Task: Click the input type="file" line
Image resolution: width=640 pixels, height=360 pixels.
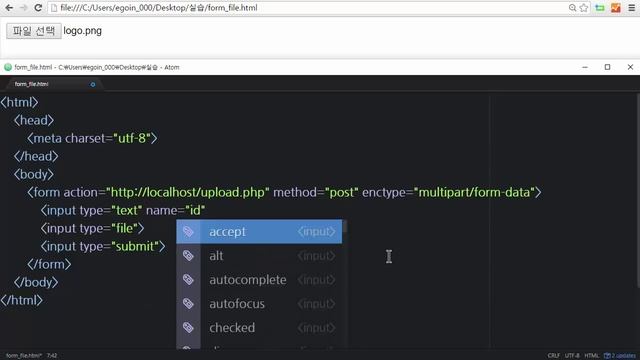Action: coord(92,228)
